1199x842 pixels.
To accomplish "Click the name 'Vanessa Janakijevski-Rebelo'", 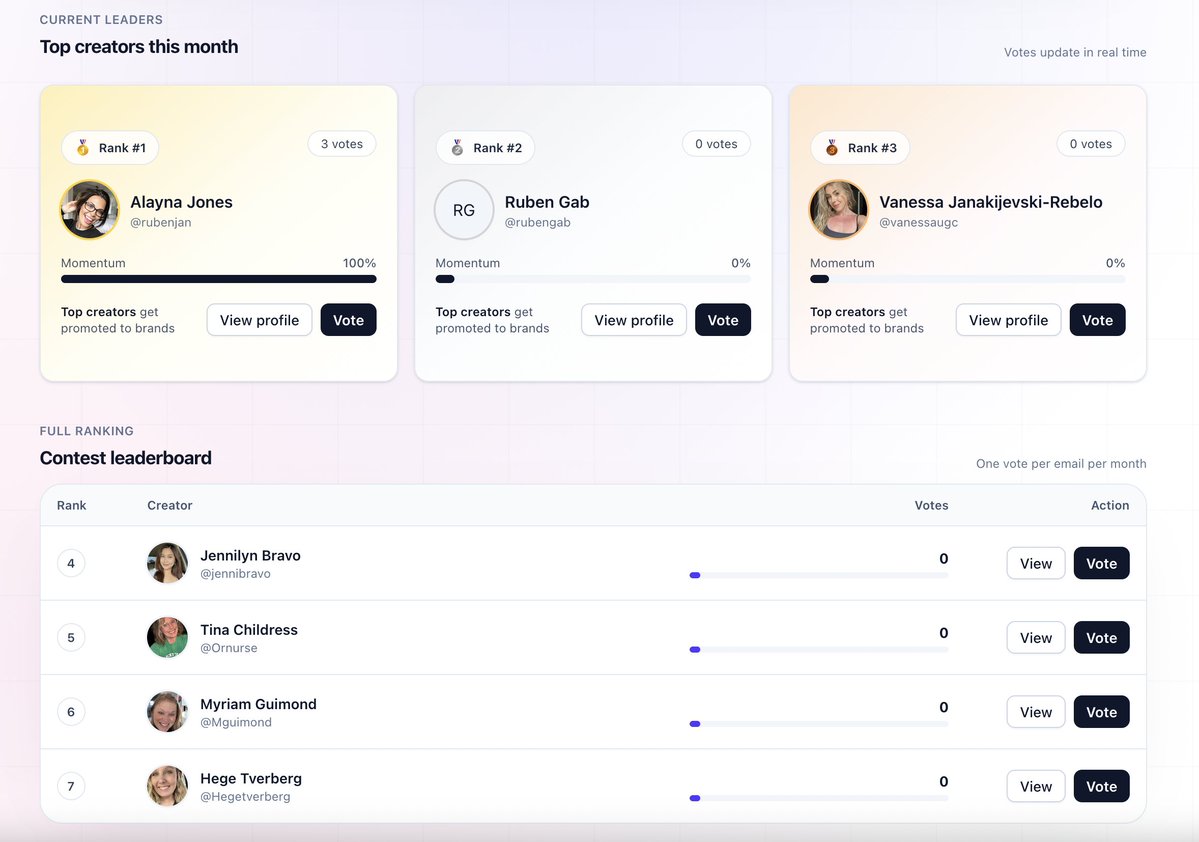I will pyautogui.click(x=991, y=202).
